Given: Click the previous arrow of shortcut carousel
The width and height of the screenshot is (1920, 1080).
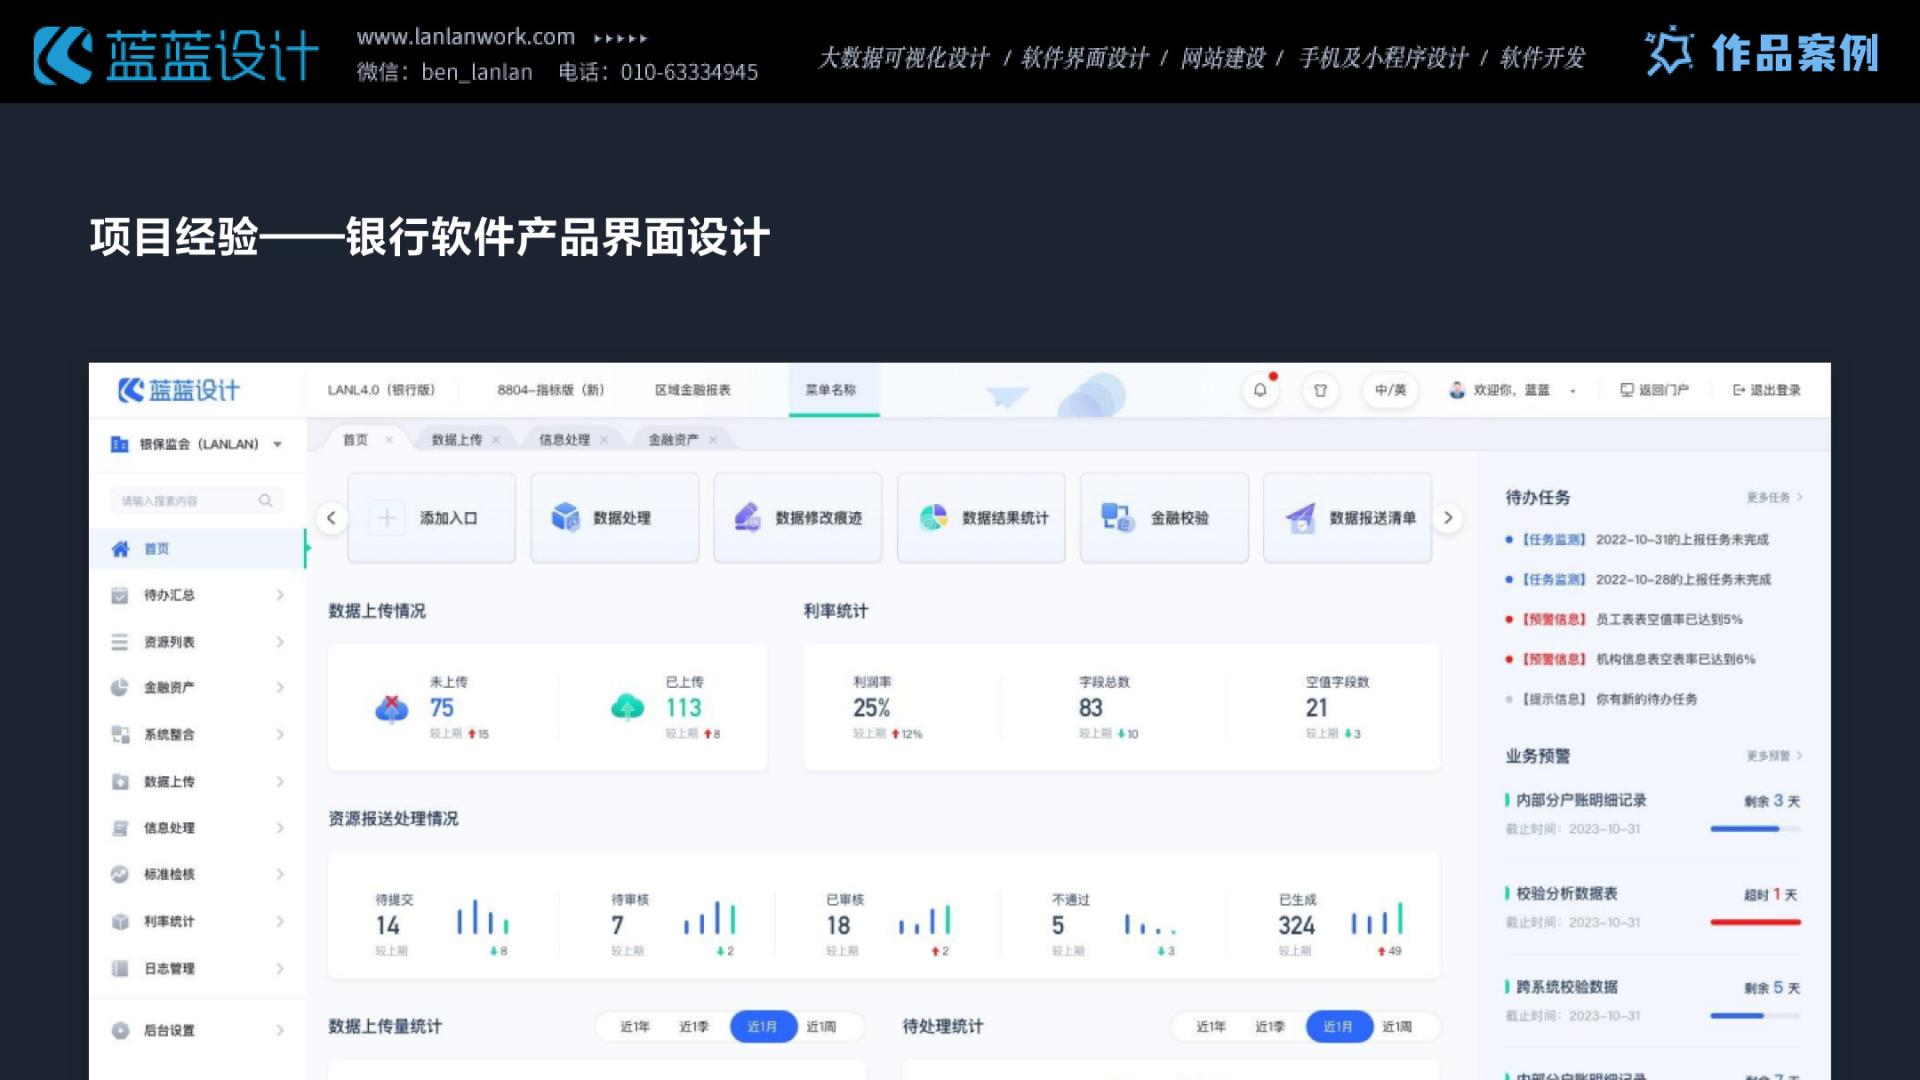Looking at the screenshot, I should tap(331, 518).
